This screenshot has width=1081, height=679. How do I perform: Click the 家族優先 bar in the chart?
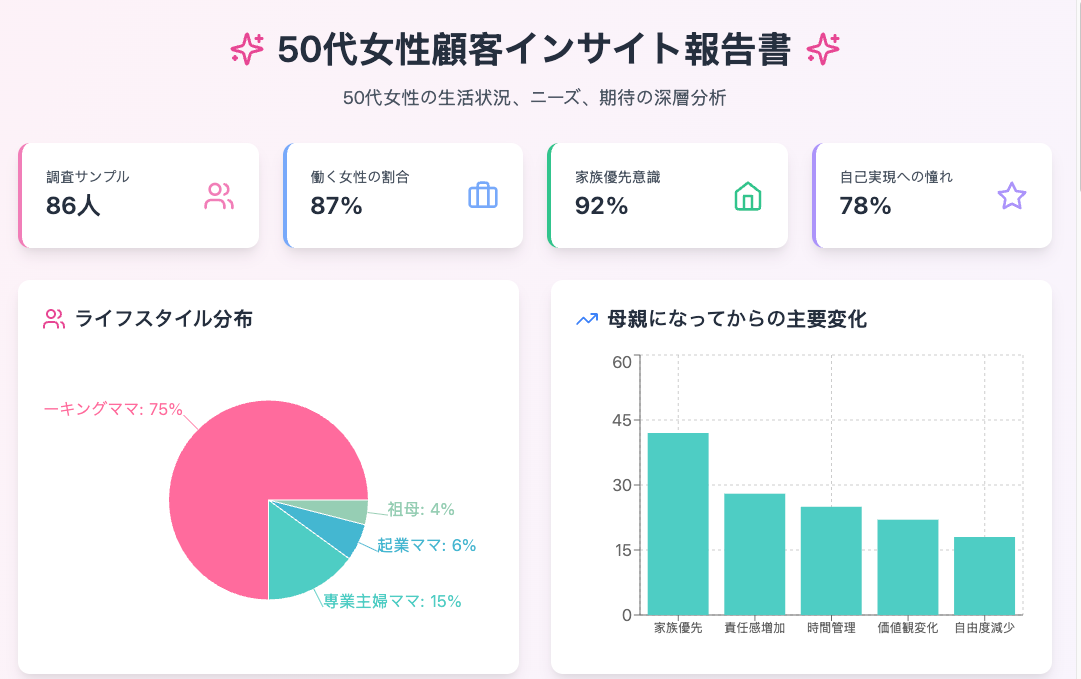click(x=678, y=523)
